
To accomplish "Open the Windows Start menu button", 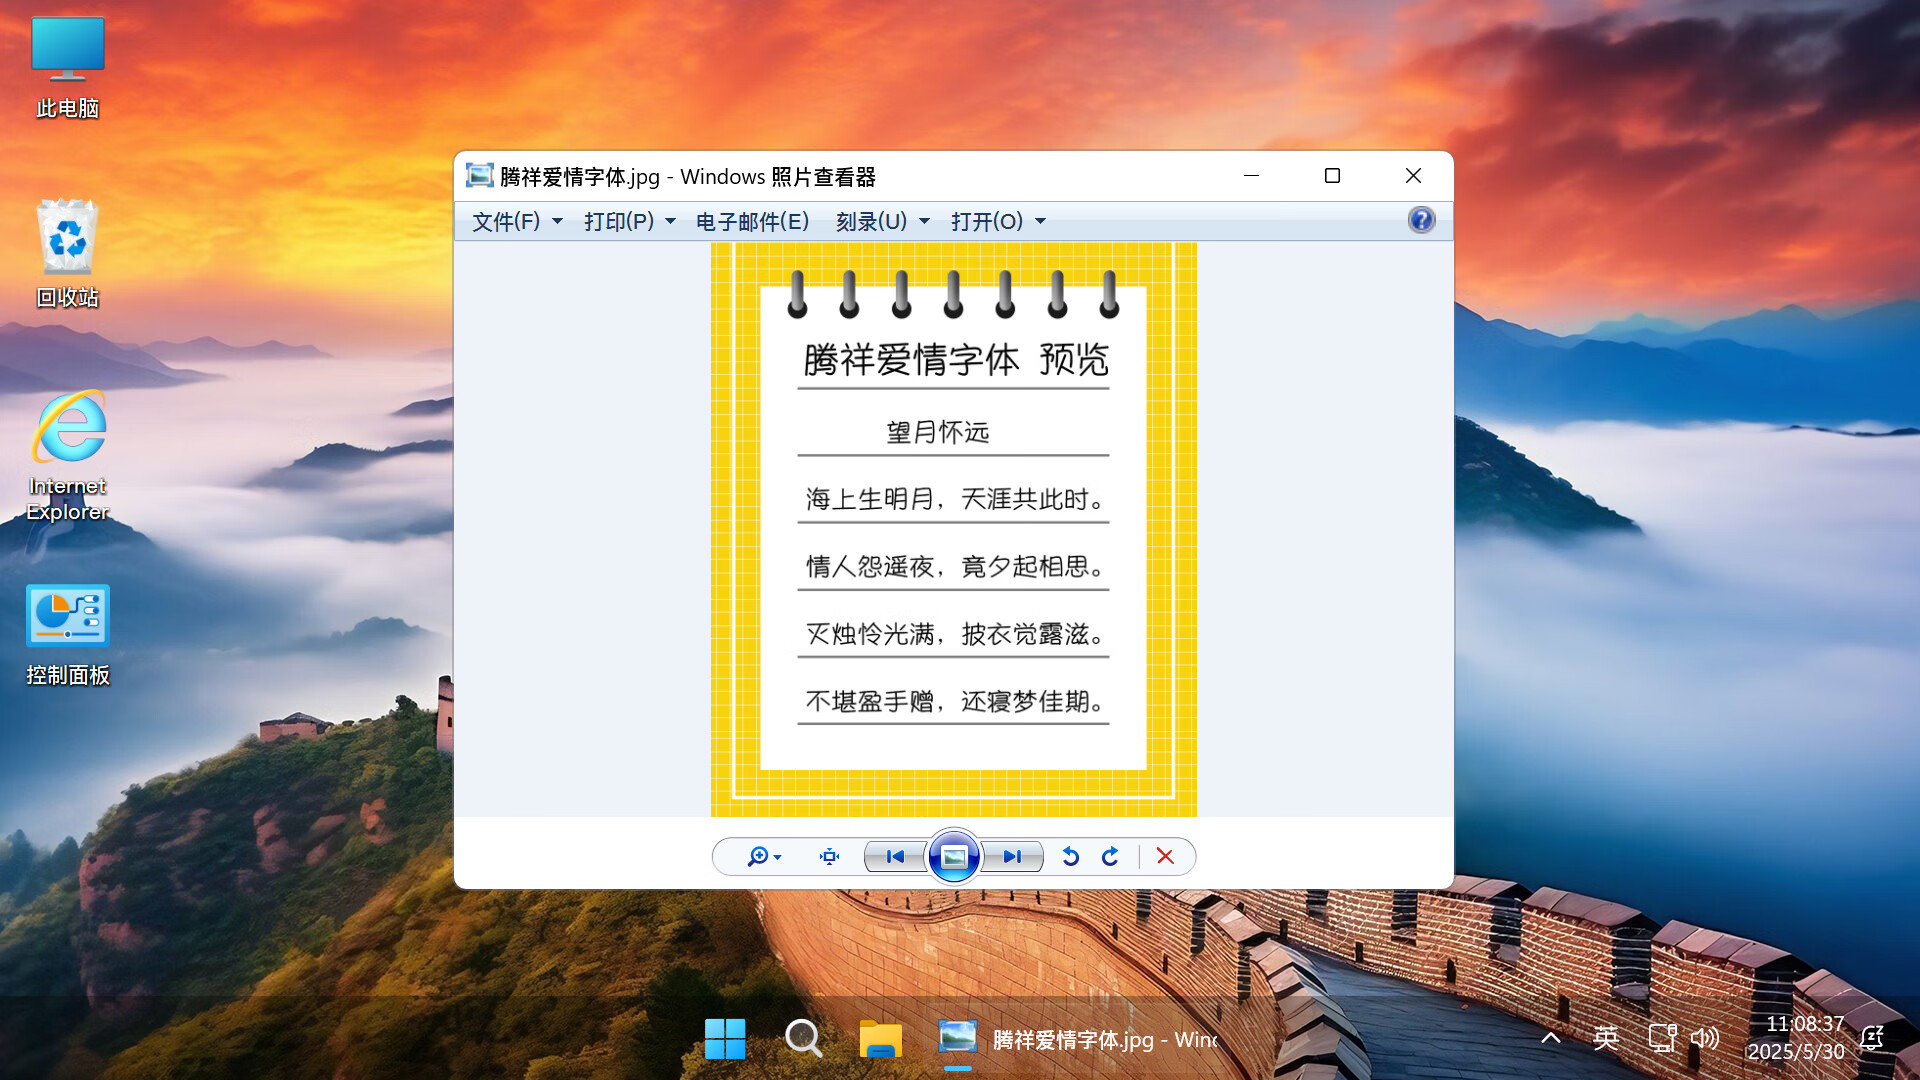I will (725, 1039).
